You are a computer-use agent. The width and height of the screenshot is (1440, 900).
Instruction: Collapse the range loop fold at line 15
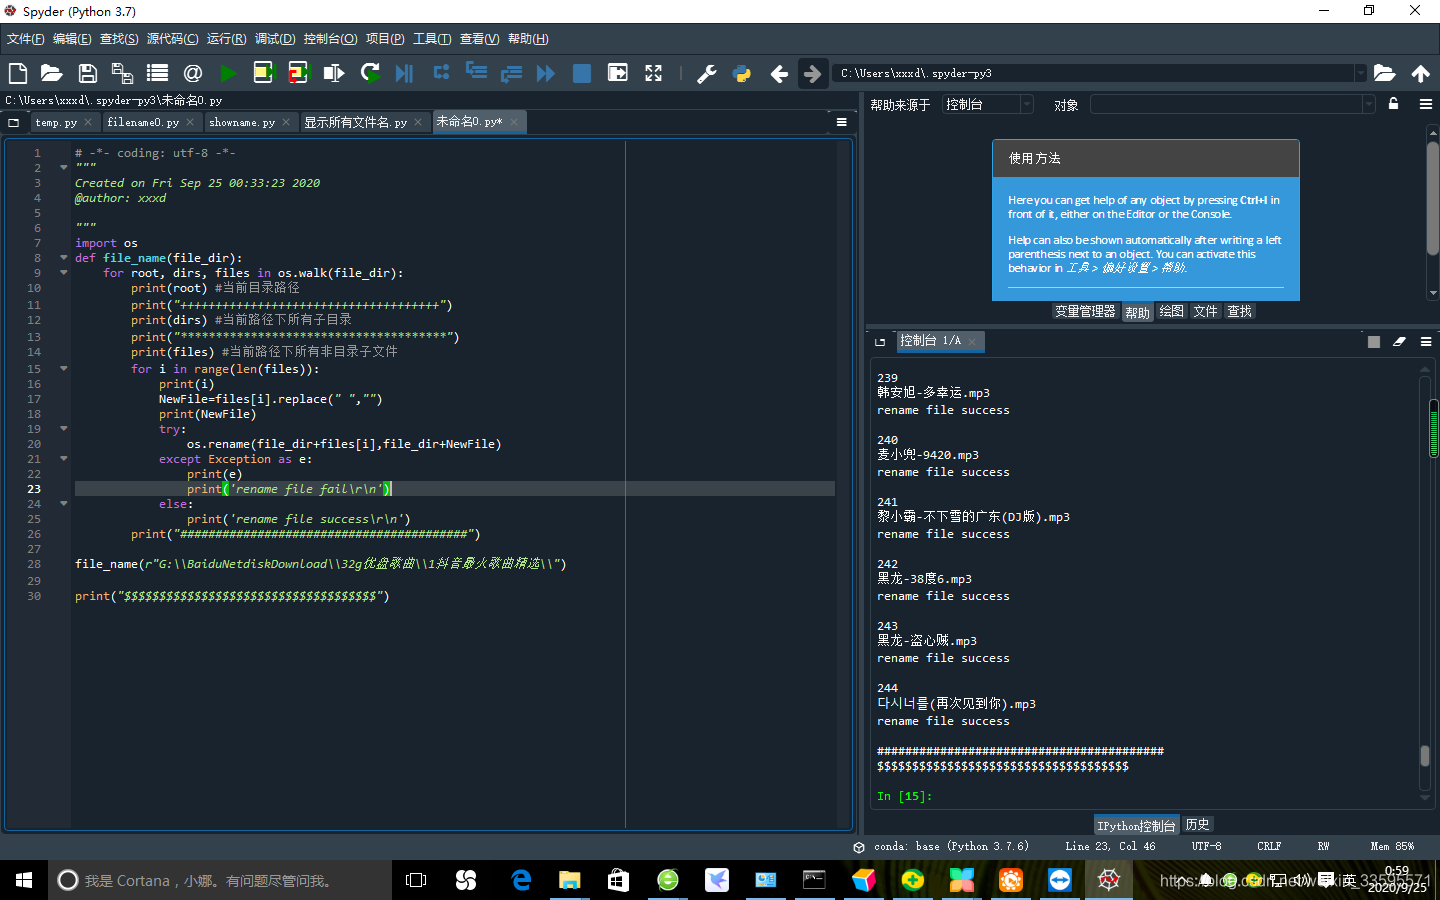point(63,369)
